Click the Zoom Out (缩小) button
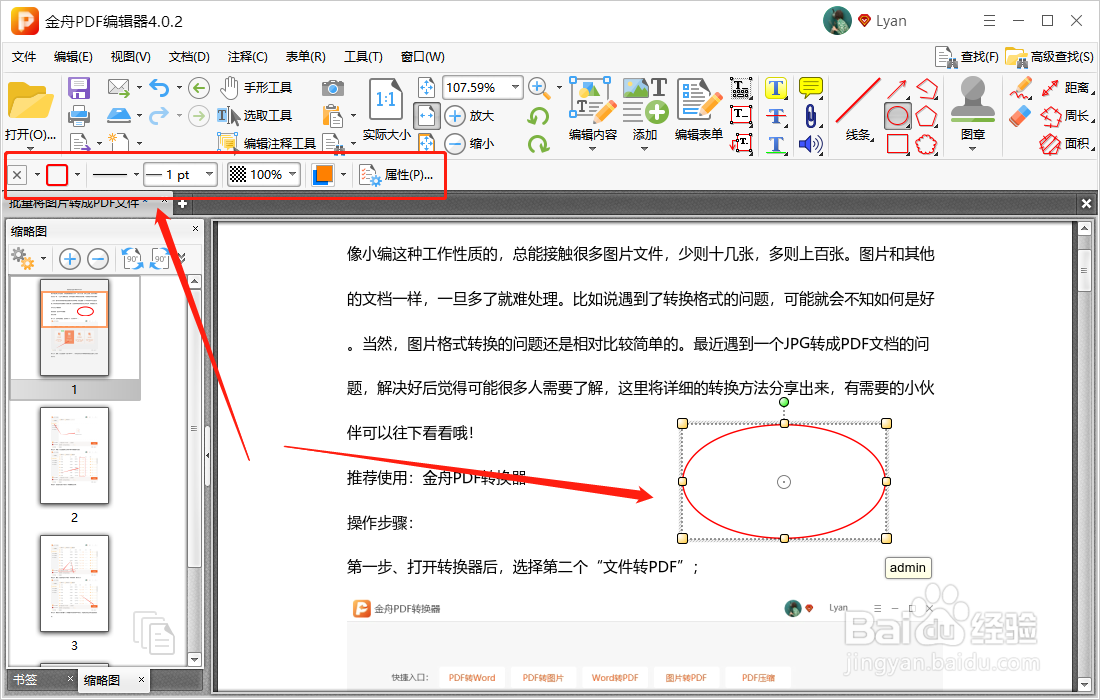The image size is (1100, 700). (x=470, y=144)
